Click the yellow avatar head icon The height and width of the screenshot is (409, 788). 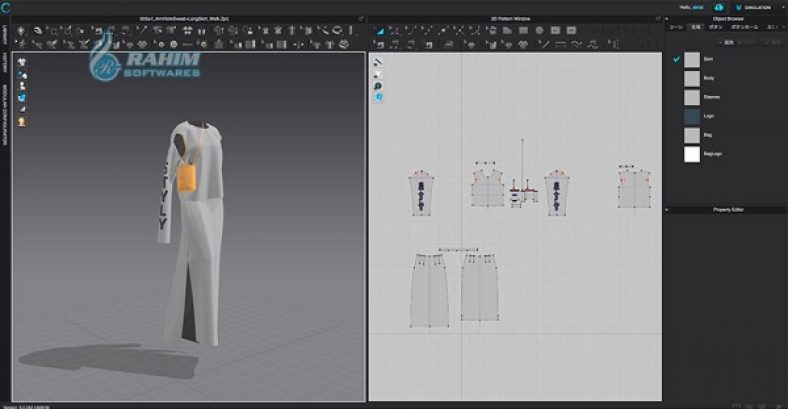22,121
